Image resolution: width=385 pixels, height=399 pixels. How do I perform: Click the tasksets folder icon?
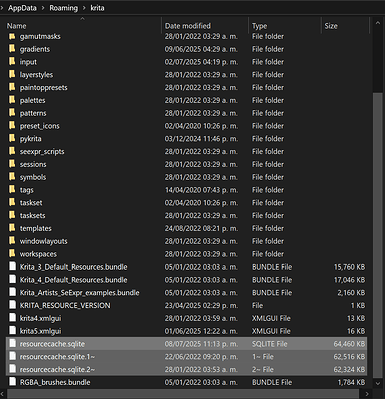point(12,215)
